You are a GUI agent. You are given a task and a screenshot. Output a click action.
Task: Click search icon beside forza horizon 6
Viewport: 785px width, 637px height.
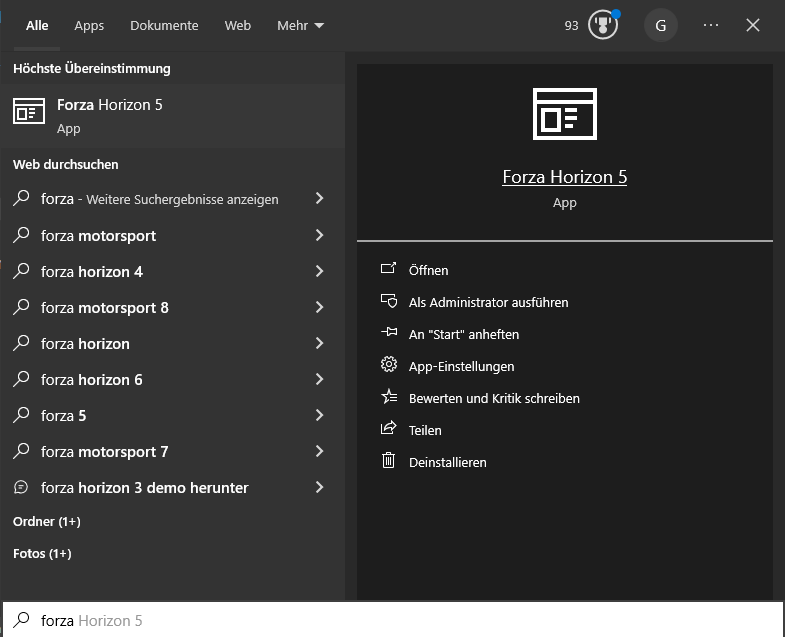(21, 379)
